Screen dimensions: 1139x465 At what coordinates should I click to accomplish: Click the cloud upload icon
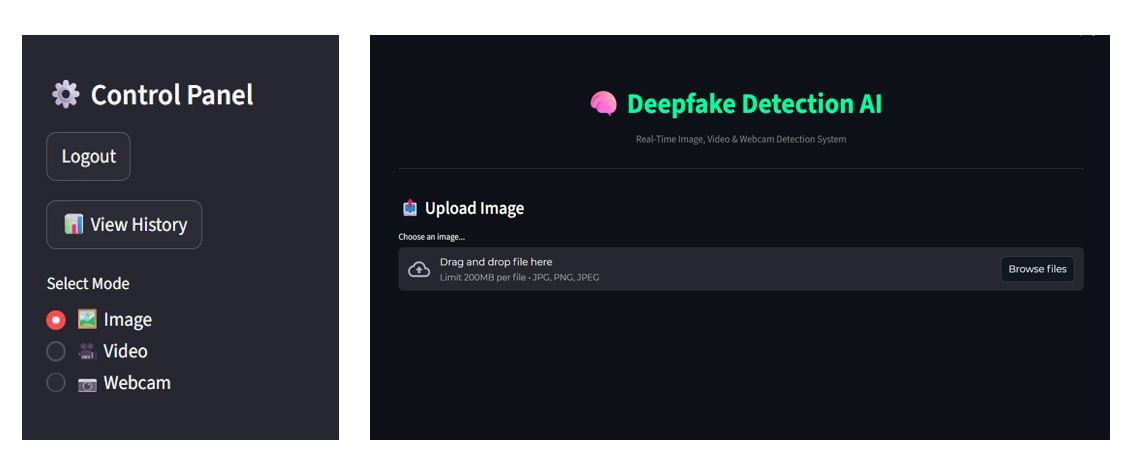[419, 269]
